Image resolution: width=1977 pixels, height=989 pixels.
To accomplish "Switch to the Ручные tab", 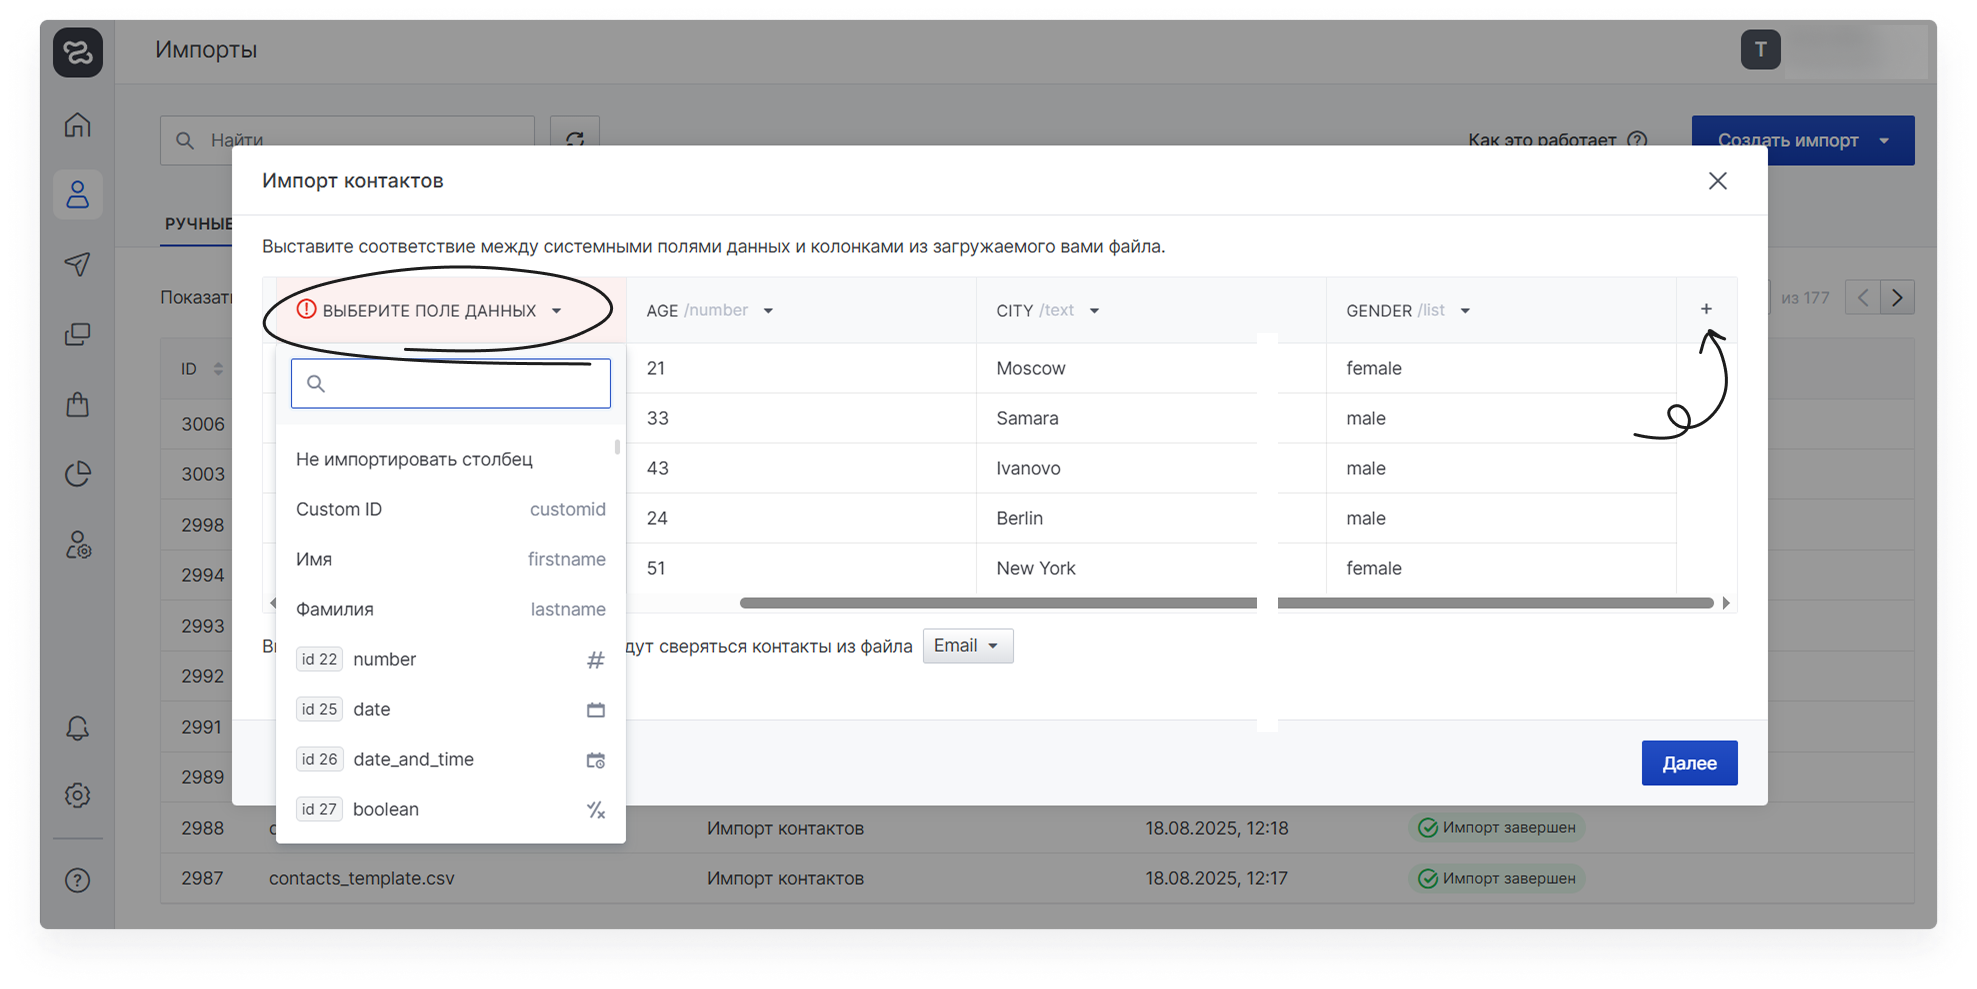I will [198, 223].
